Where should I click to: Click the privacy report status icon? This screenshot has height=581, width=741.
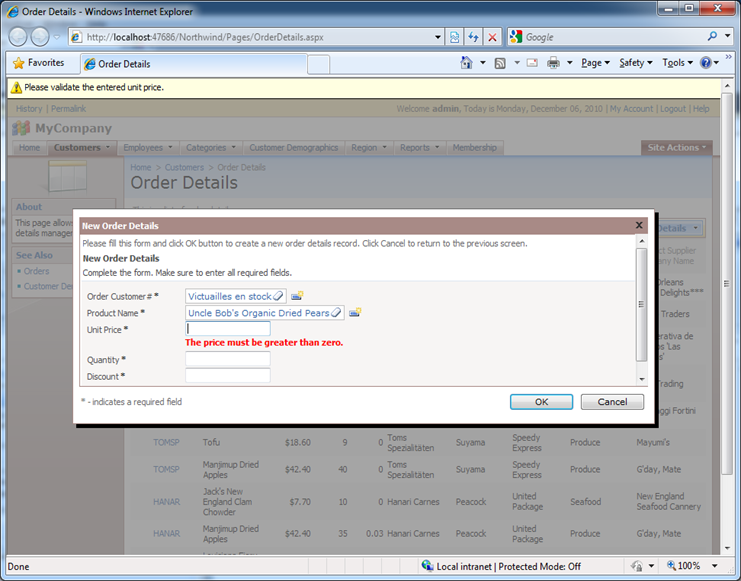point(637,566)
